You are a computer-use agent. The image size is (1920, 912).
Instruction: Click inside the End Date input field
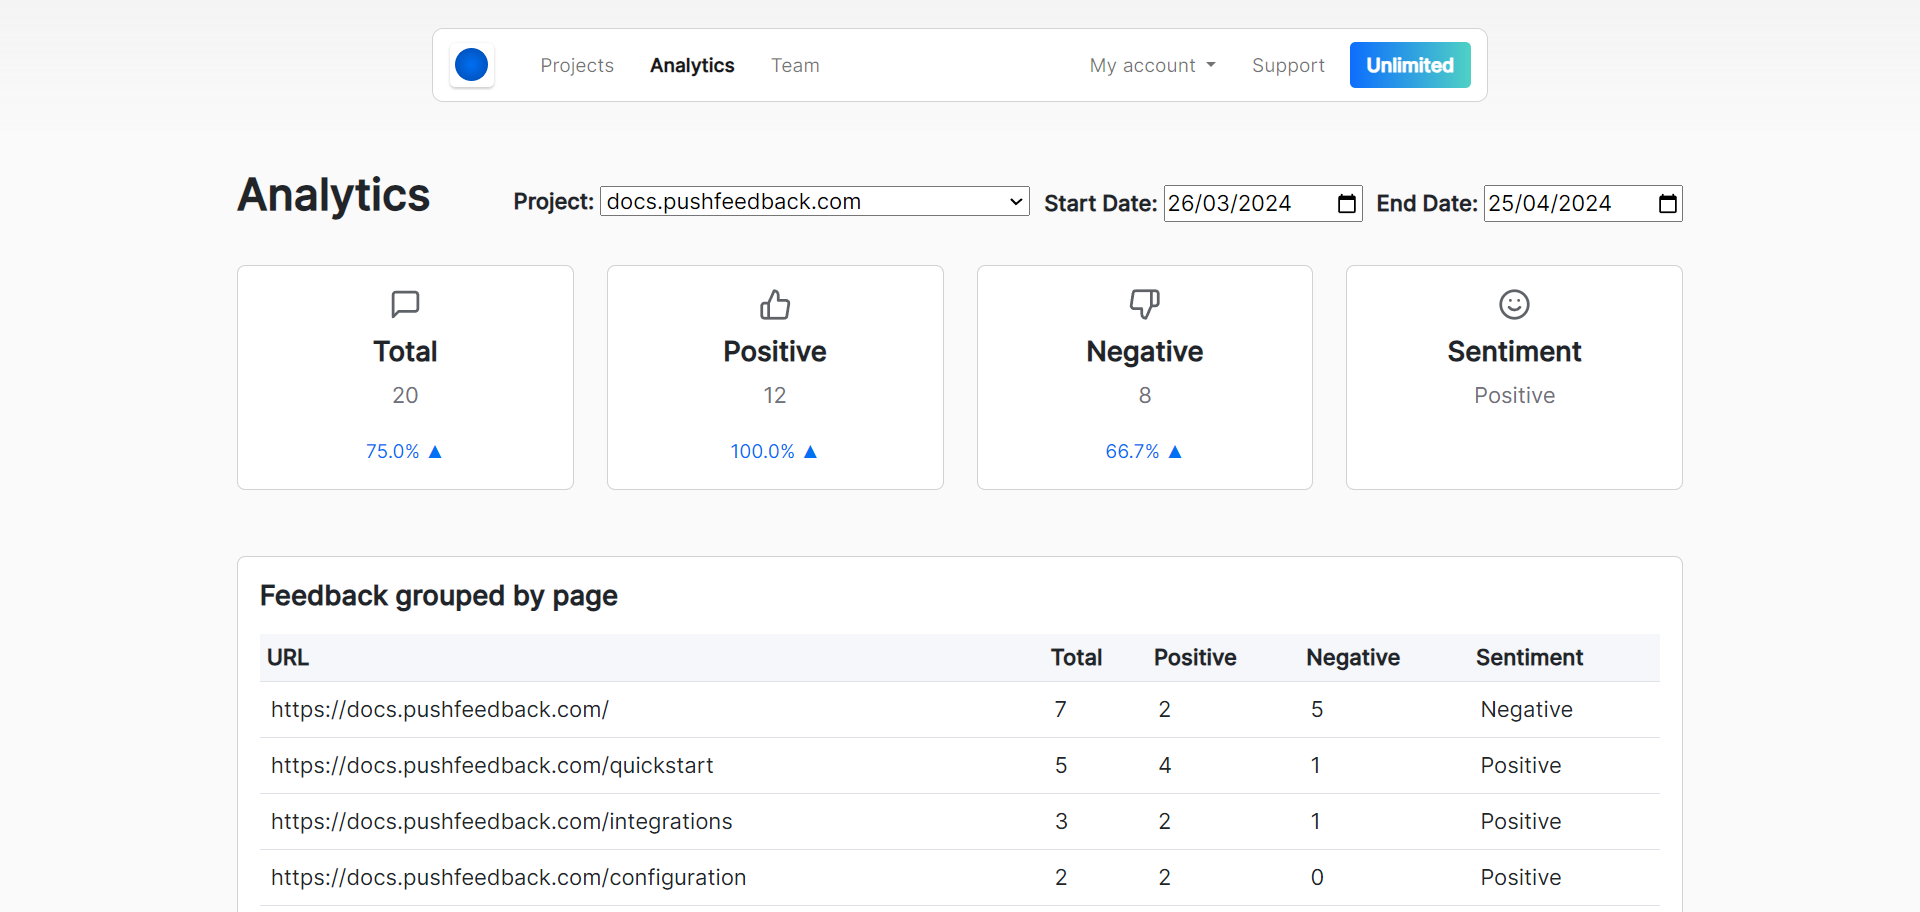tap(1560, 203)
